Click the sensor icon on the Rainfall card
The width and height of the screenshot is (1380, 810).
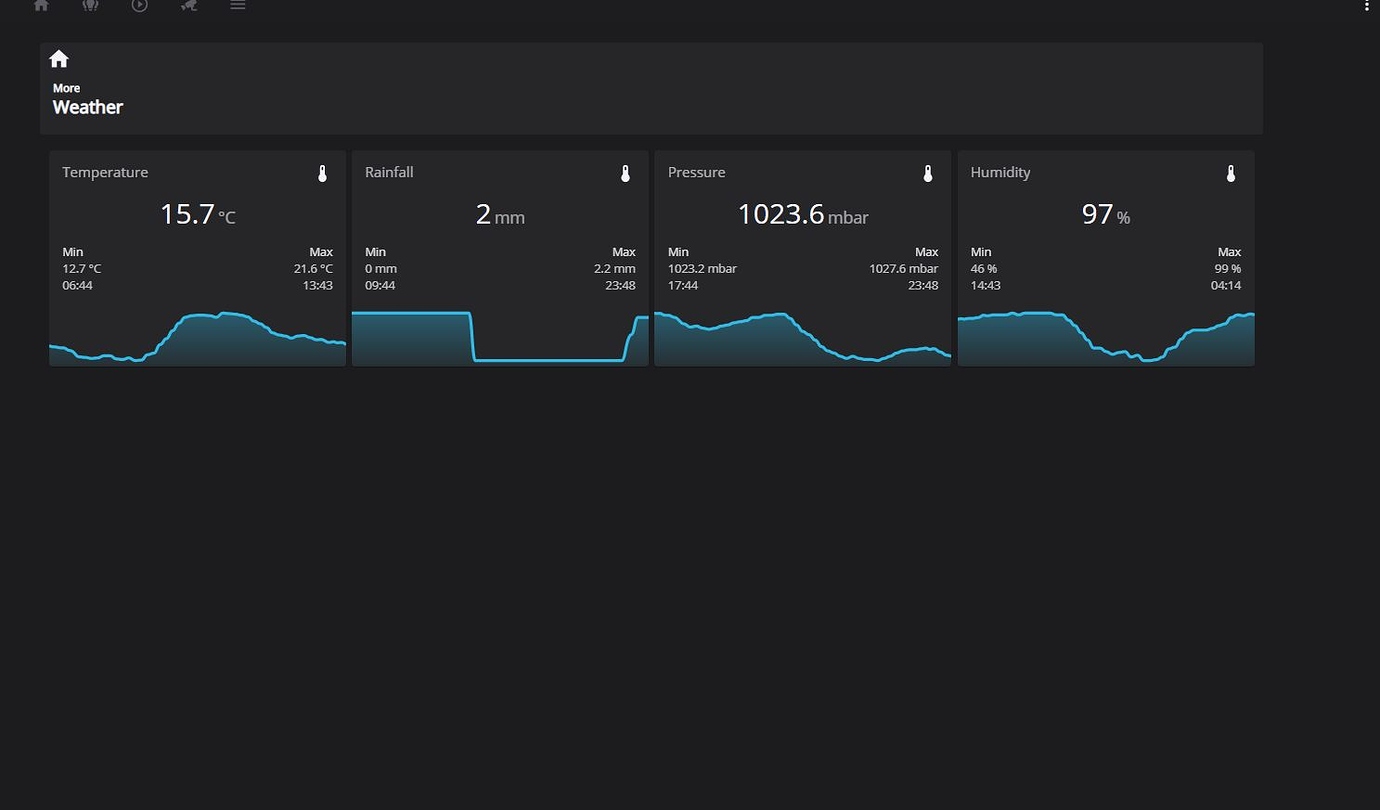(x=625, y=172)
